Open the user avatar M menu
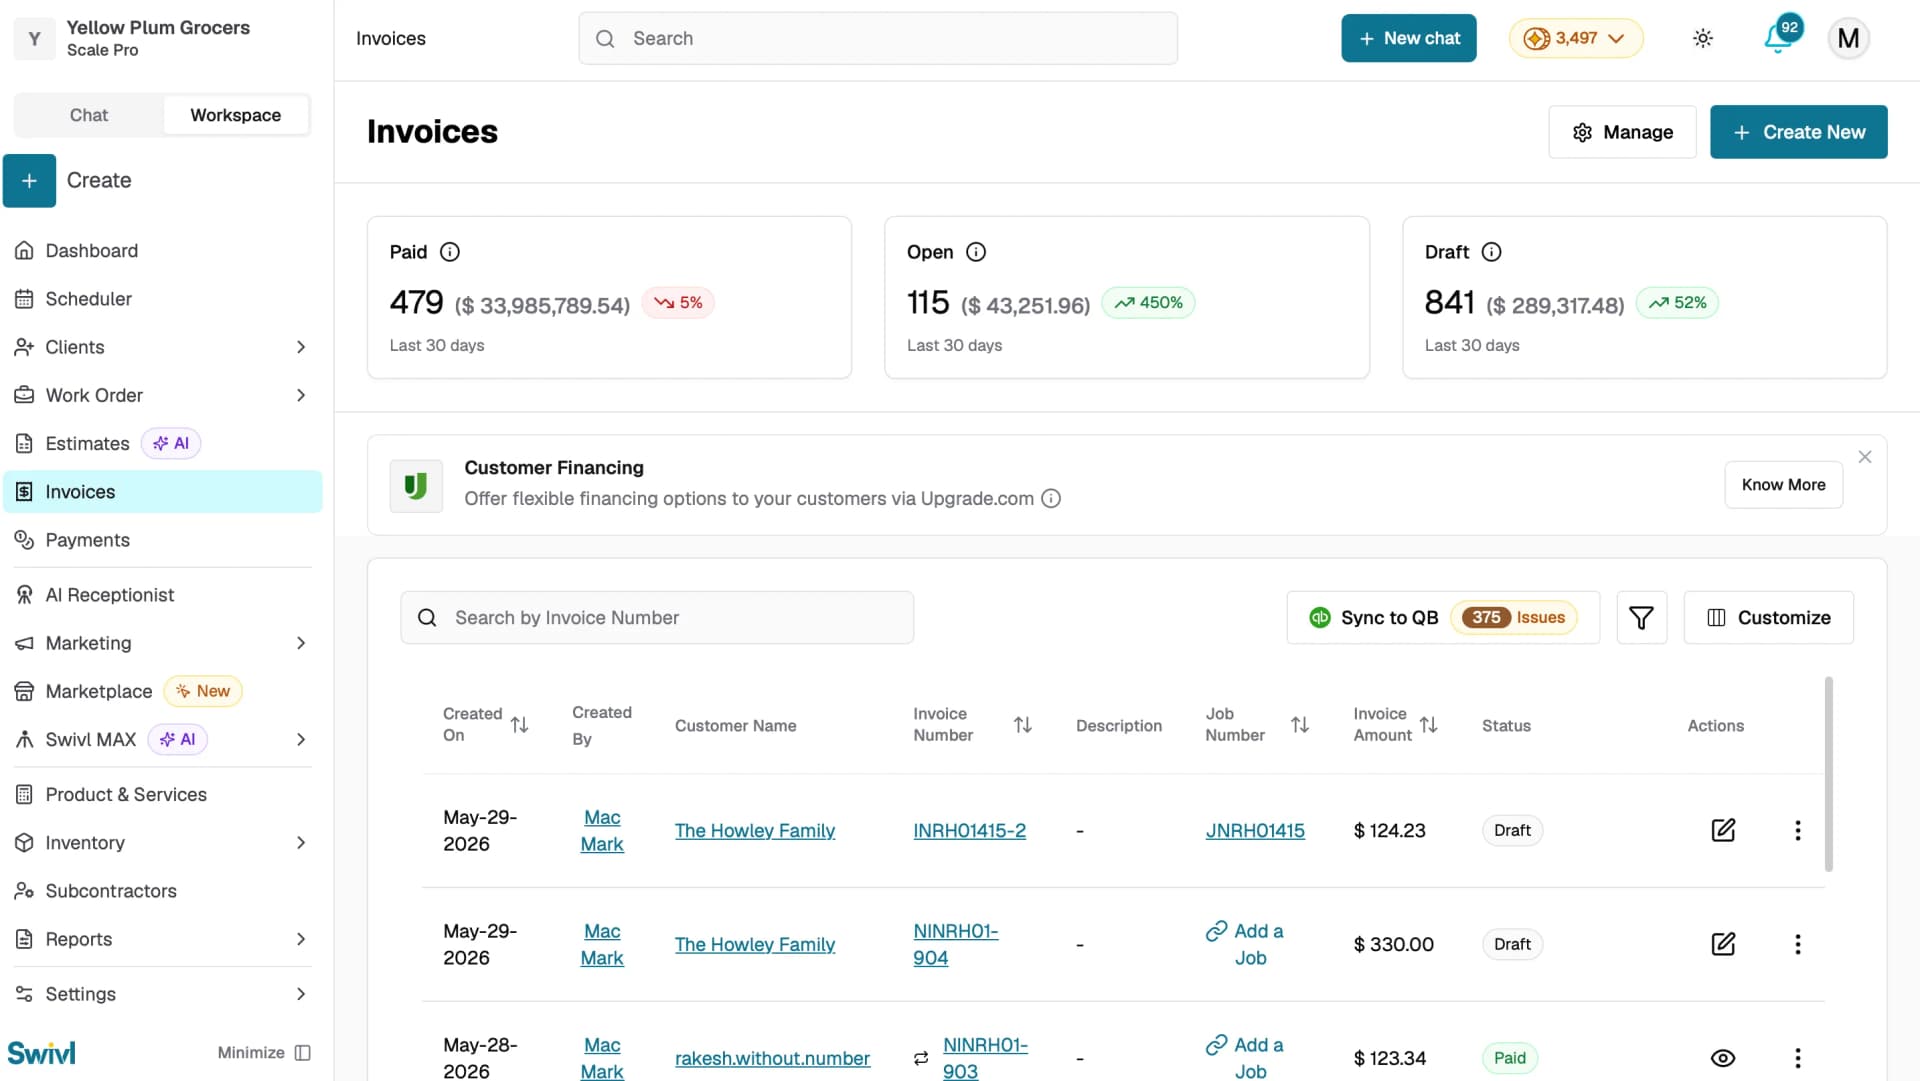This screenshot has height=1081, width=1920. point(1848,39)
